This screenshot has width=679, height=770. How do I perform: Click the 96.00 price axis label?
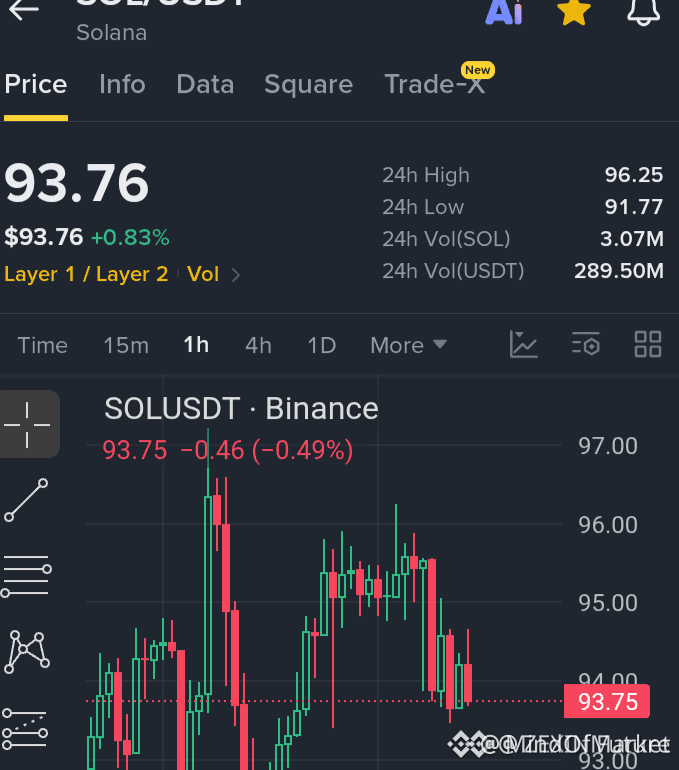[x=608, y=525]
